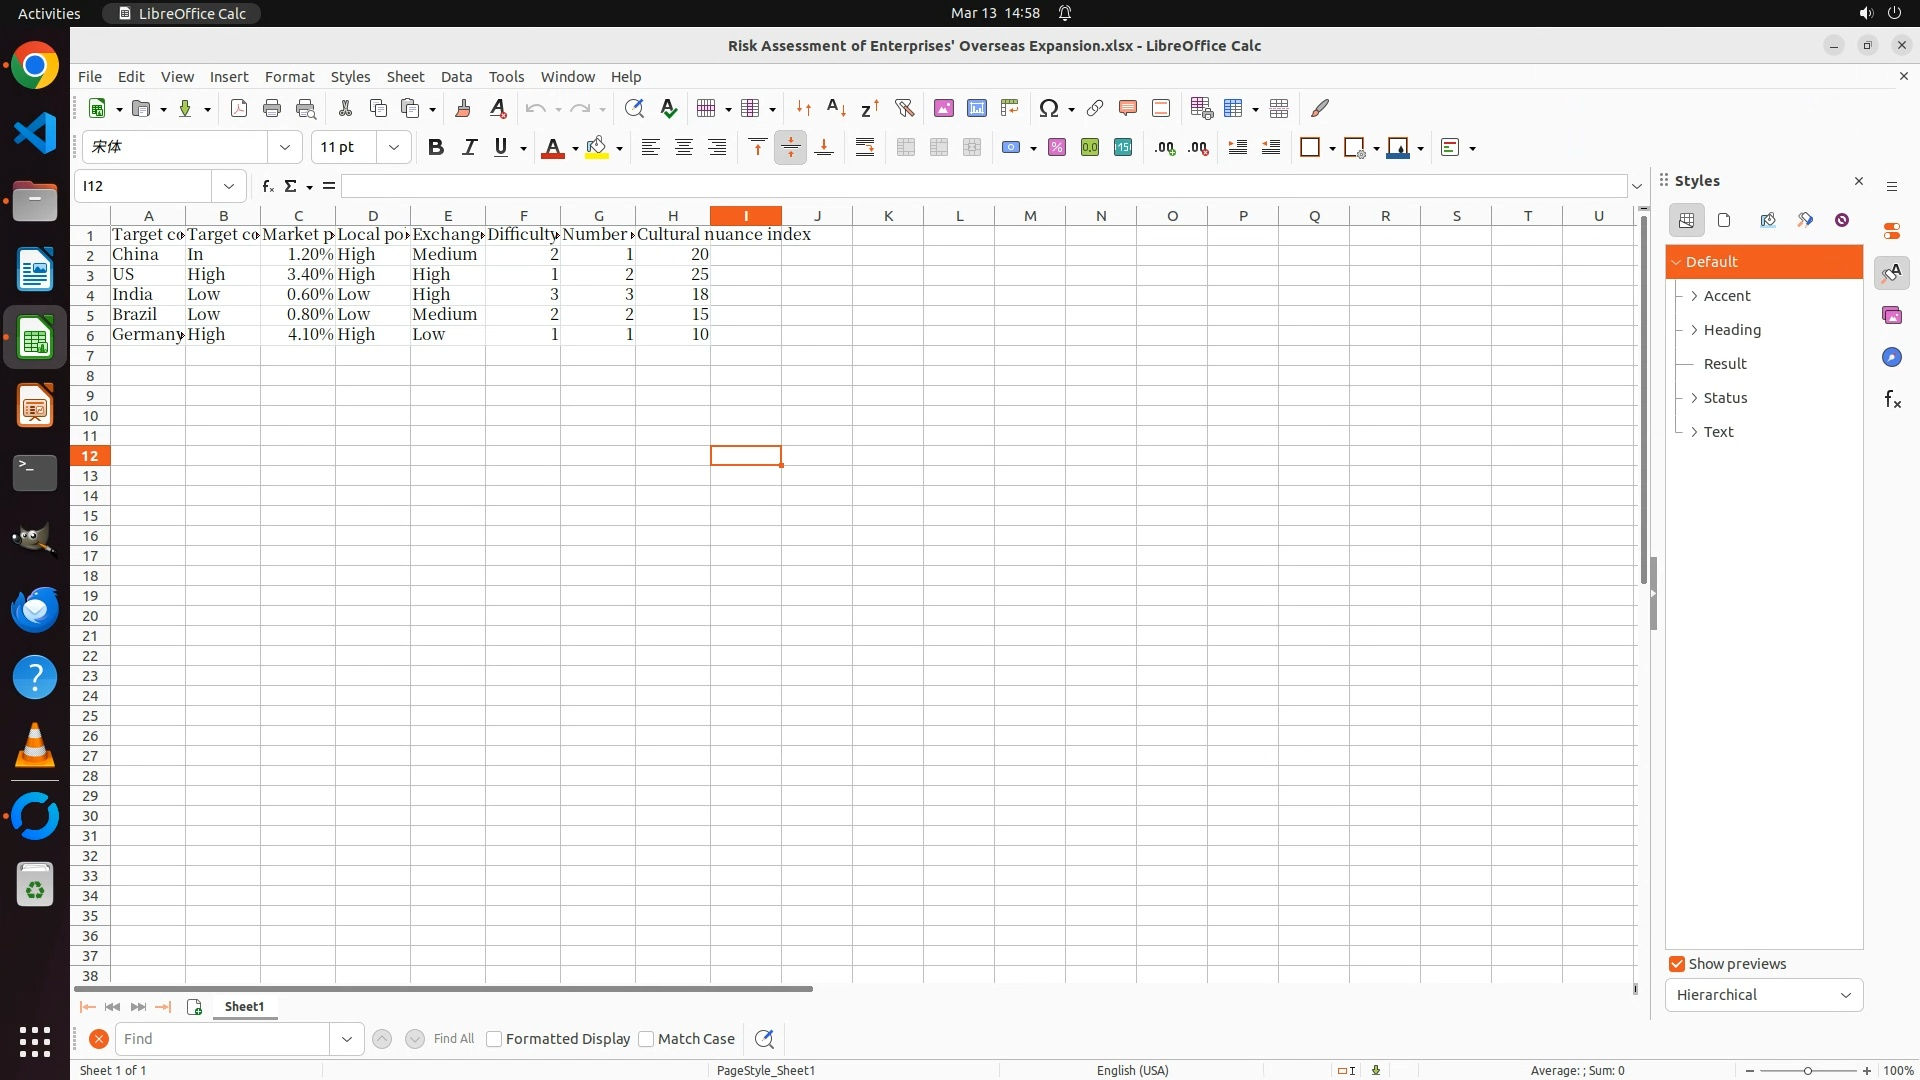Open the Data menu
Screen dimensions: 1920x1080
coord(456,77)
